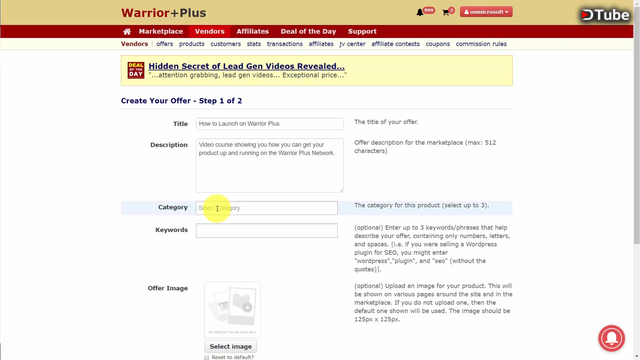Click the Select image button
640x360 pixels.
(x=231, y=347)
